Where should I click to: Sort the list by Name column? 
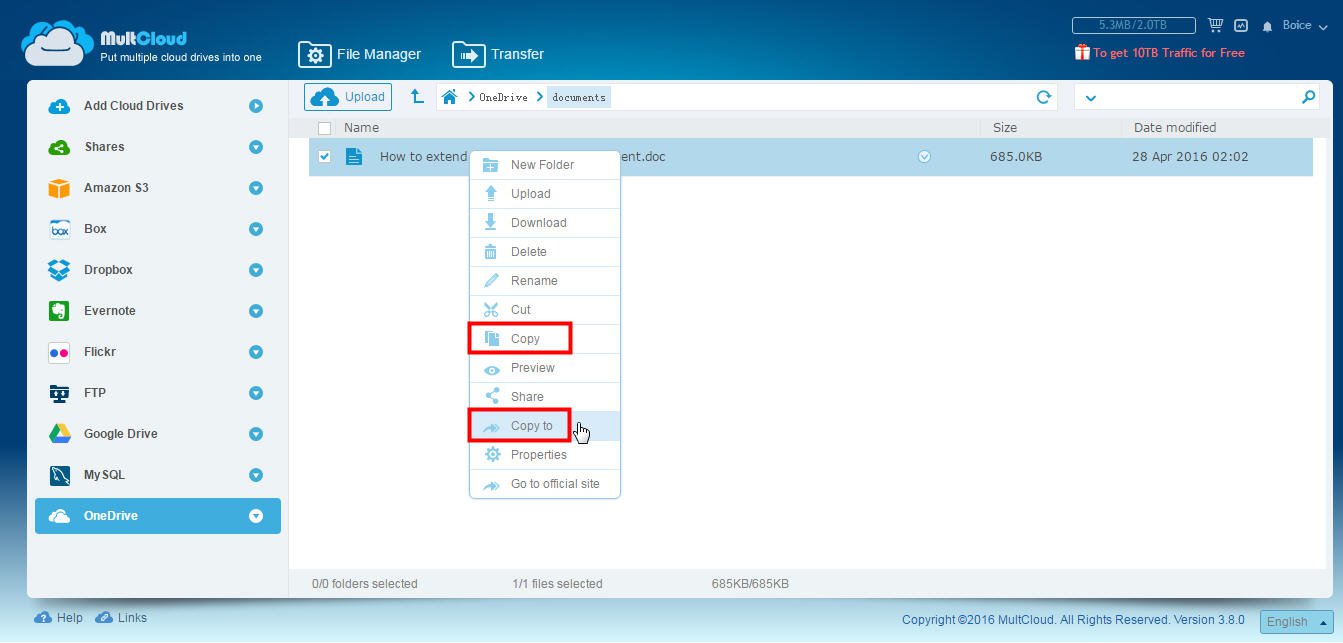click(361, 127)
